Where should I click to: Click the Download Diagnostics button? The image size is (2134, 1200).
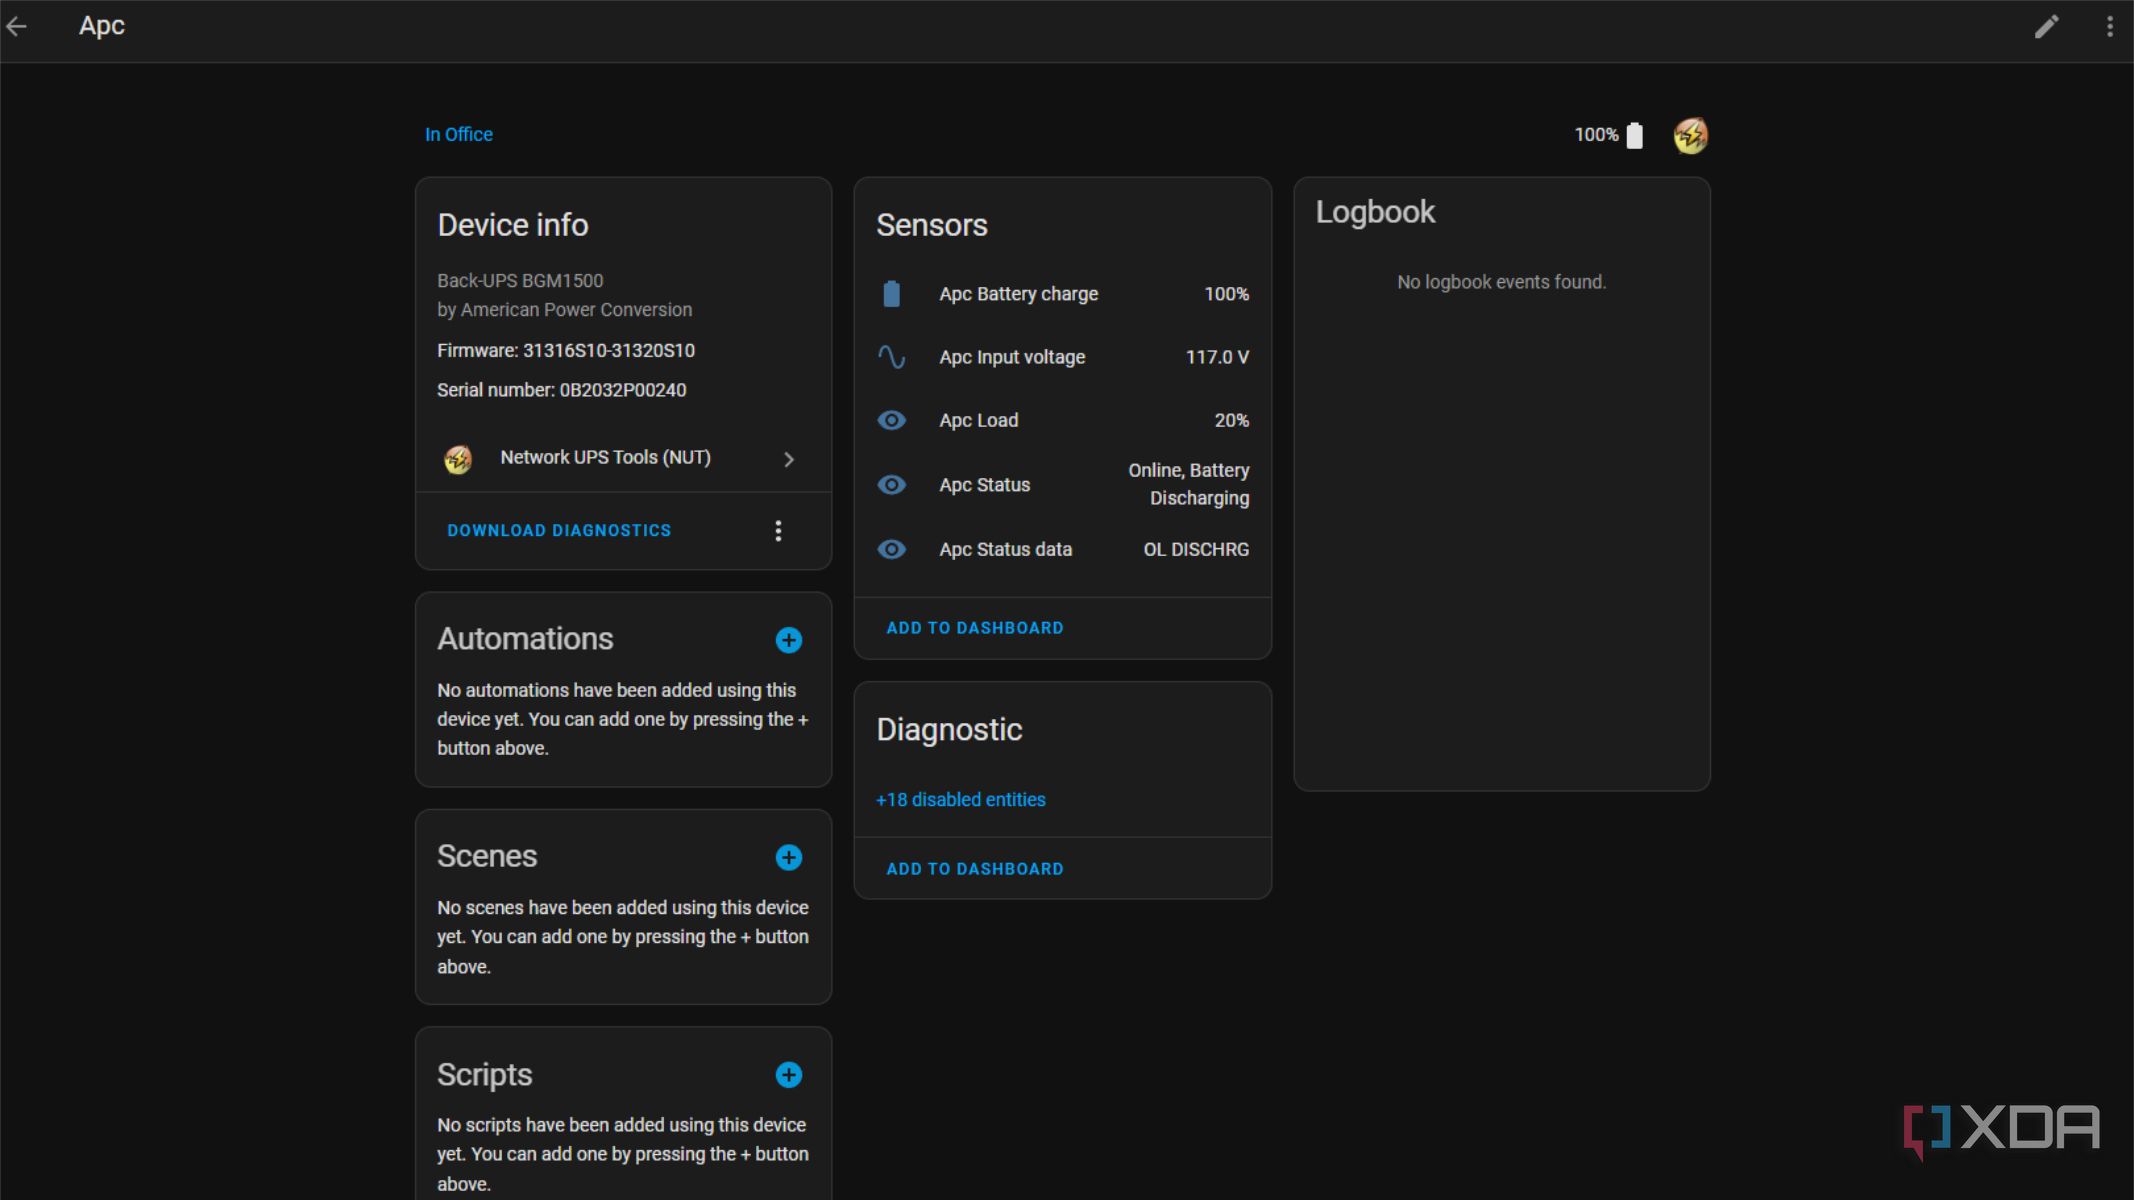(x=558, y=530)
